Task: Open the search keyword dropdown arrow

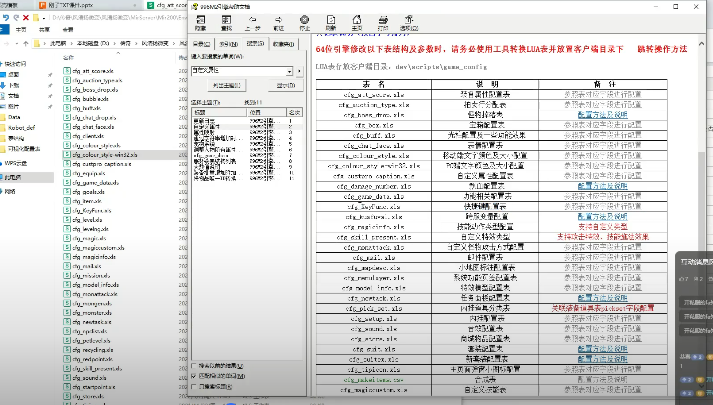Action: (x=288, y=72)
